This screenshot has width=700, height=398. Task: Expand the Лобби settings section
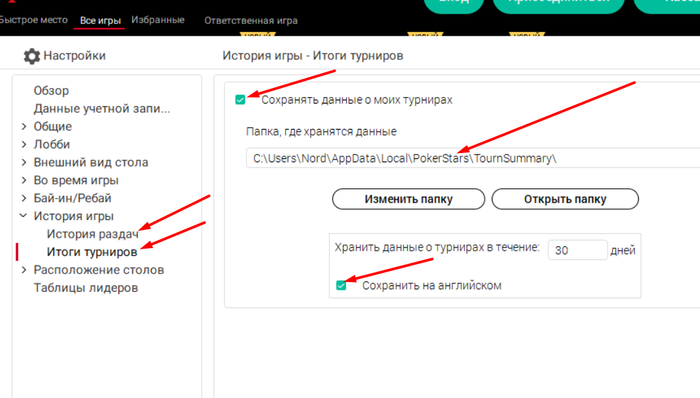coord(24,145)
